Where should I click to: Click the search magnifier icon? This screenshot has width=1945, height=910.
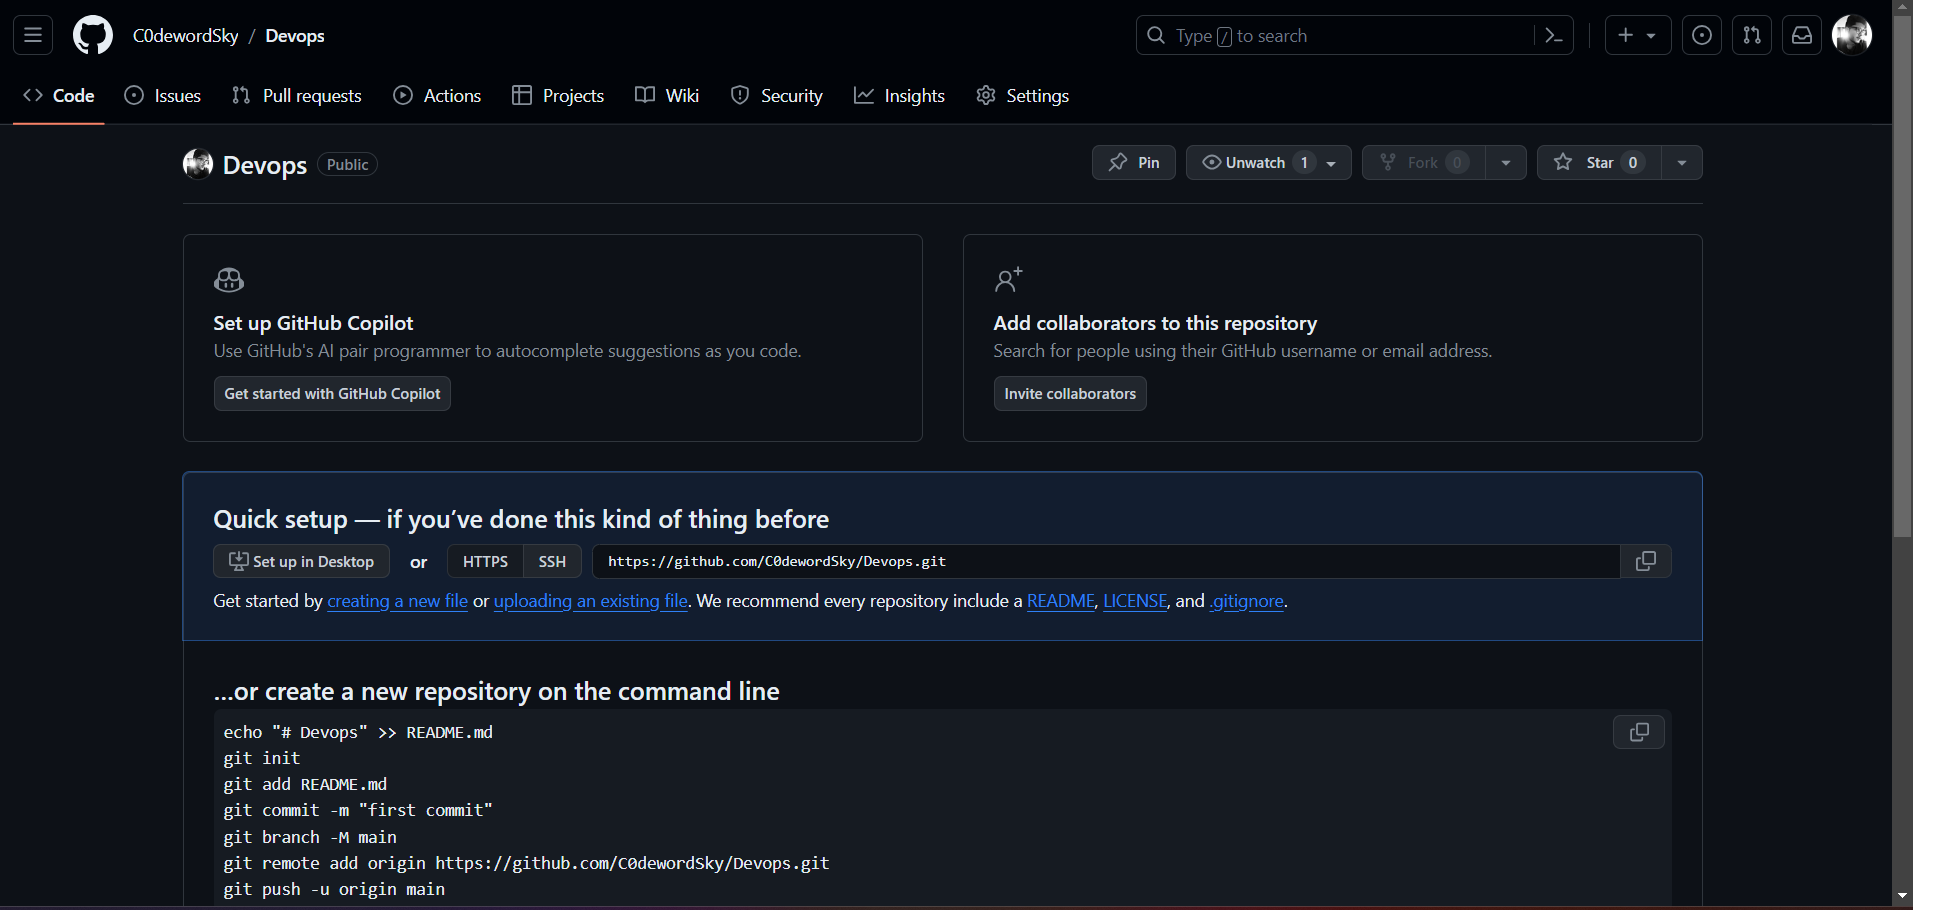click(1156, 36)
